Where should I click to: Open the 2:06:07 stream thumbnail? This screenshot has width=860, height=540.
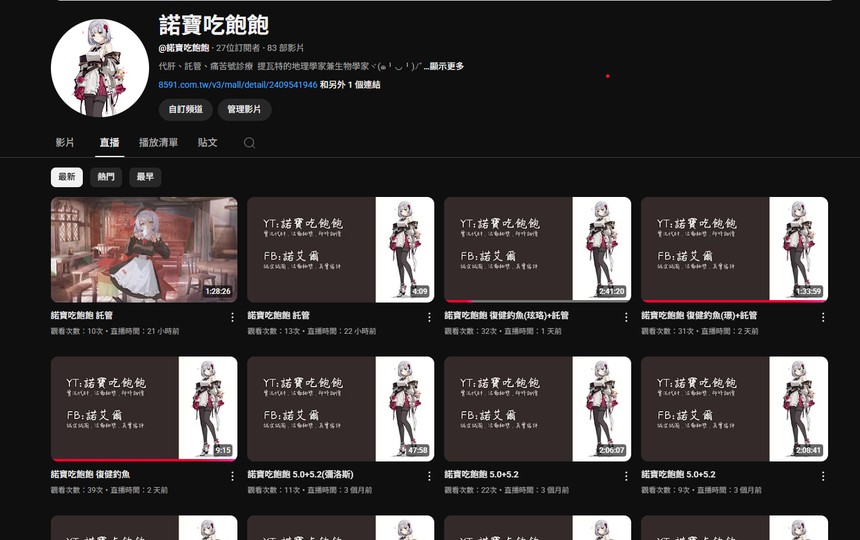pyautogui.click(x=538, y=409)
